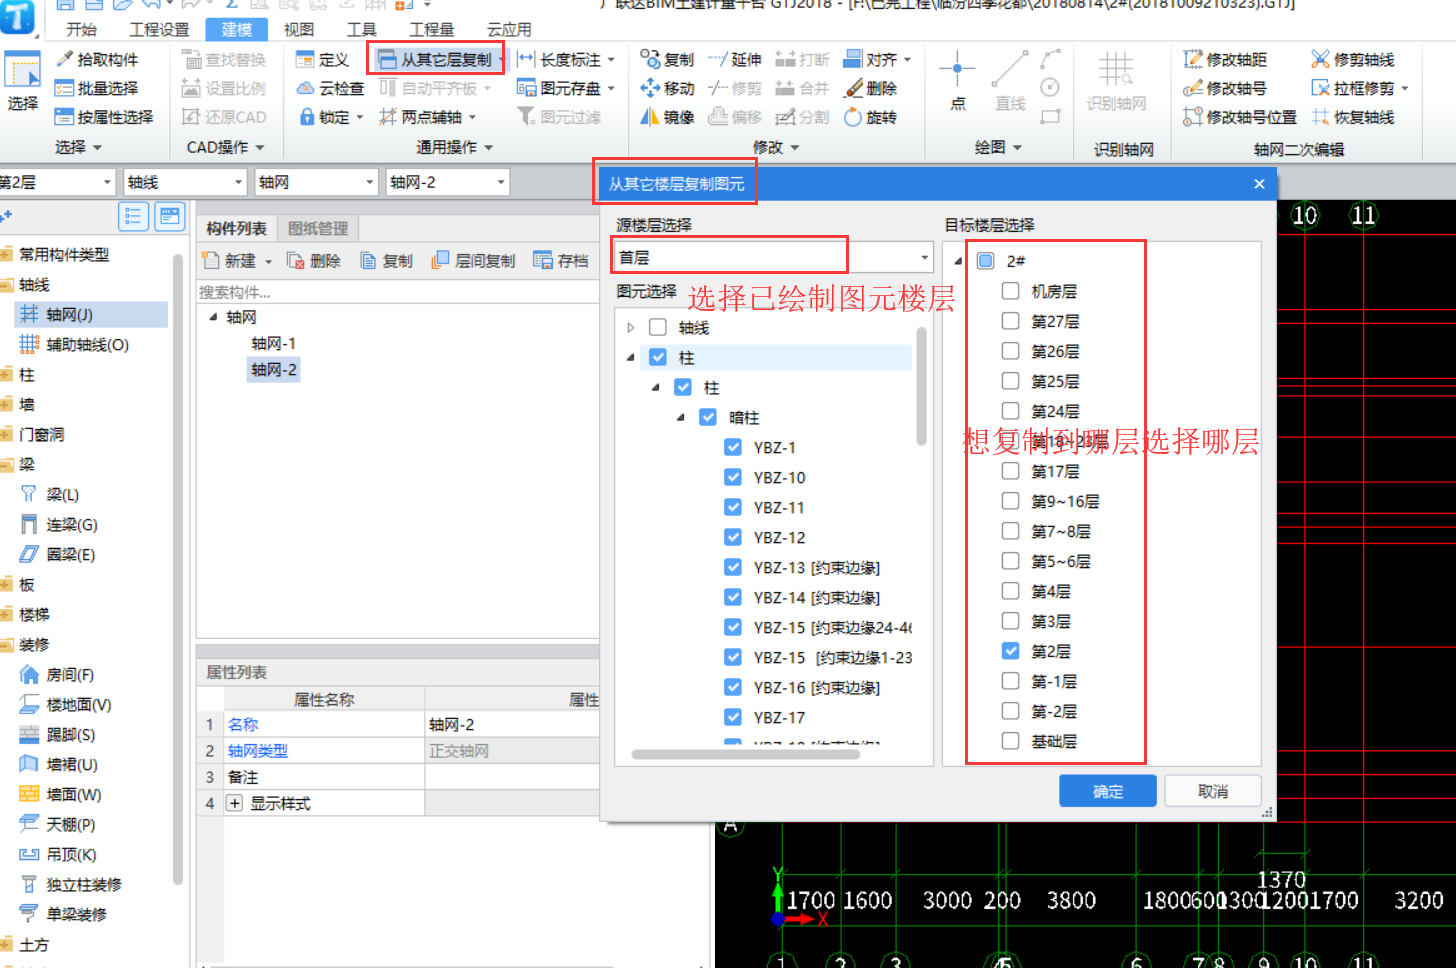
Task: Click 存档 archive in component list
Action: 561,261
